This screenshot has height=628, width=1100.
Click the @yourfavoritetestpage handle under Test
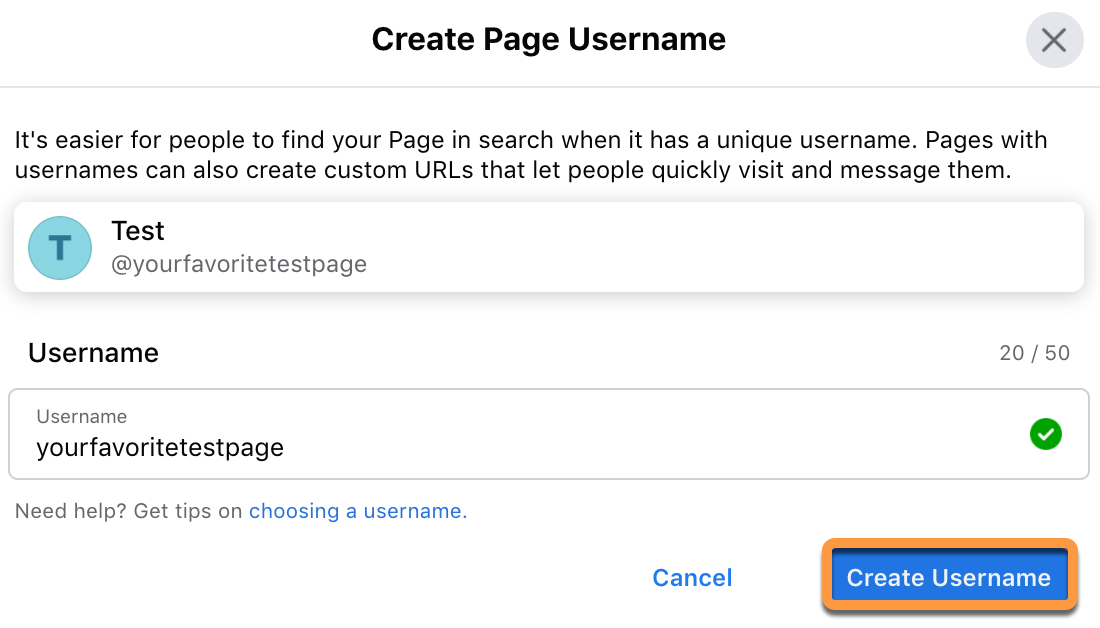coord(239,265)
